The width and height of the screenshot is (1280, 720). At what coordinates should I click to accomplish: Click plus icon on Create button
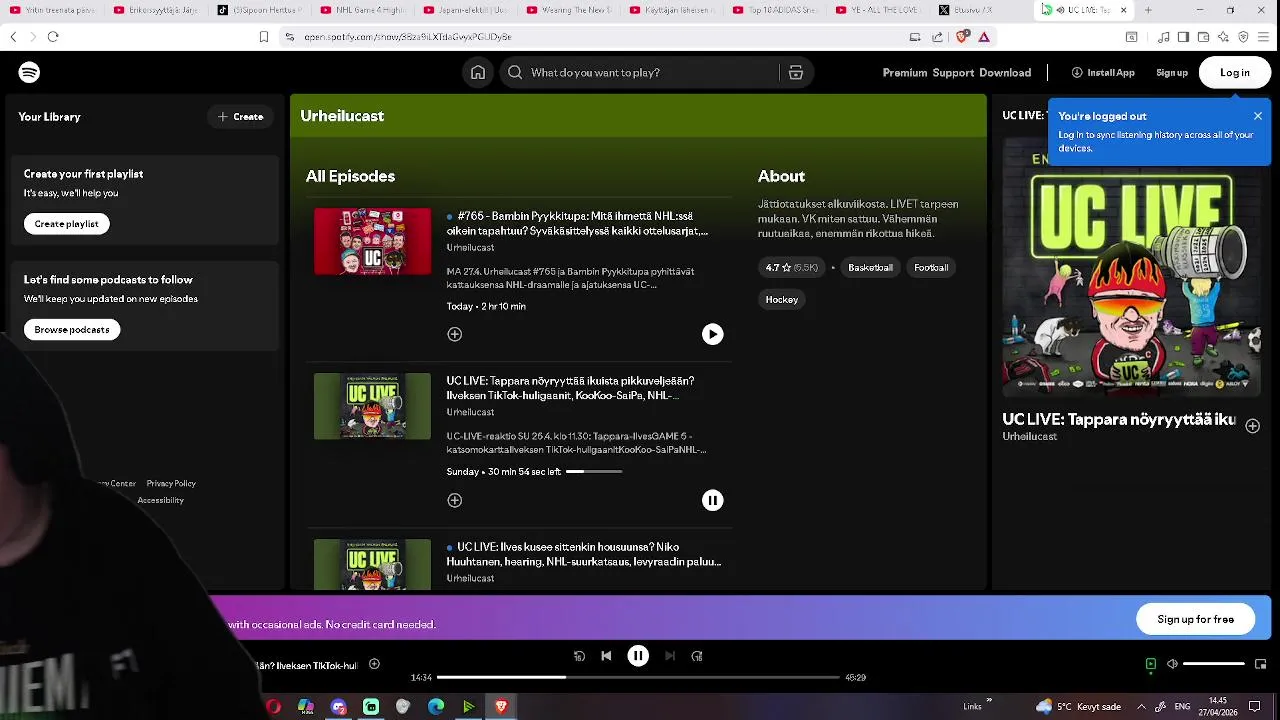pos(223,117)
